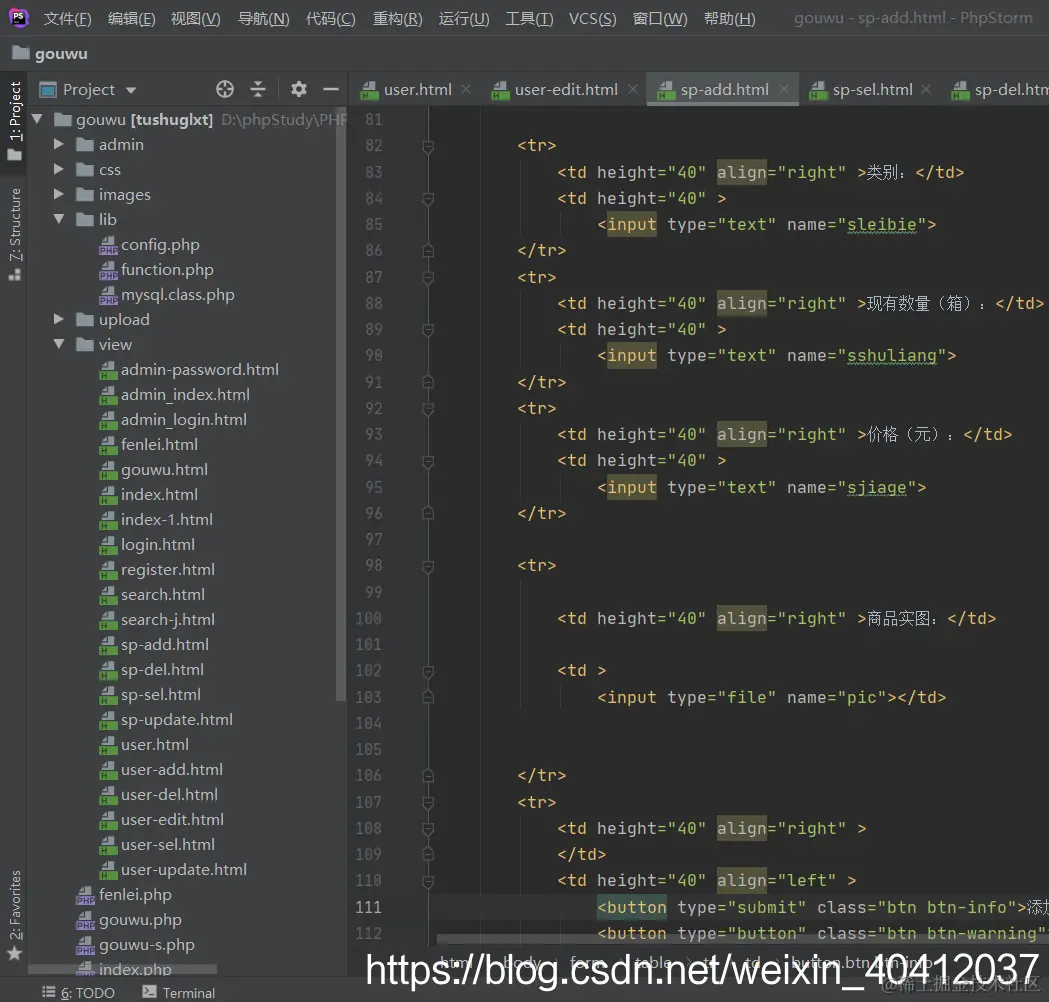Open the 视图(V) menu
This screenshot has width=1049, height=1002.
coord(195,19)
